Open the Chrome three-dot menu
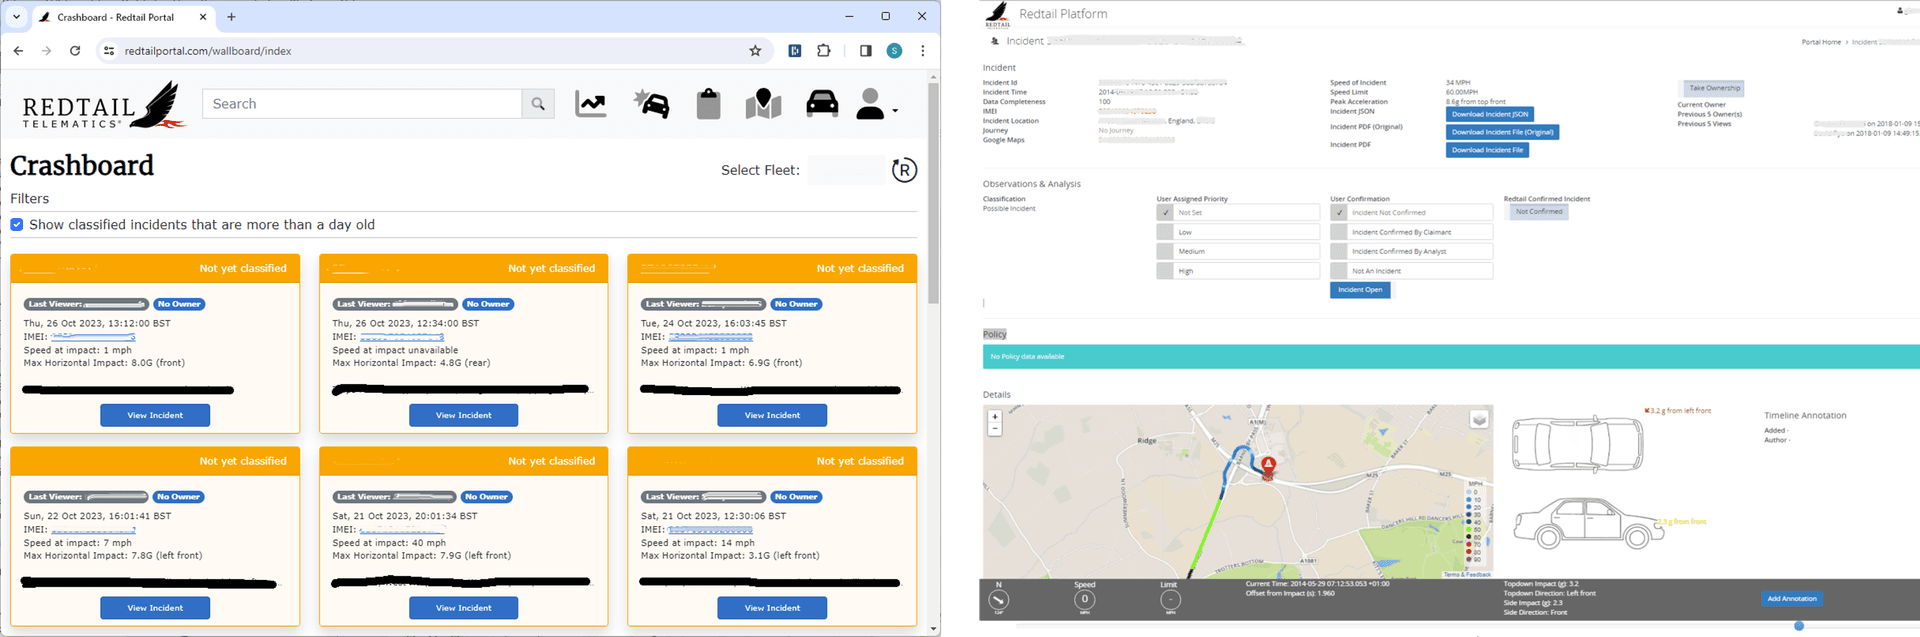 [x=922, y=51]
